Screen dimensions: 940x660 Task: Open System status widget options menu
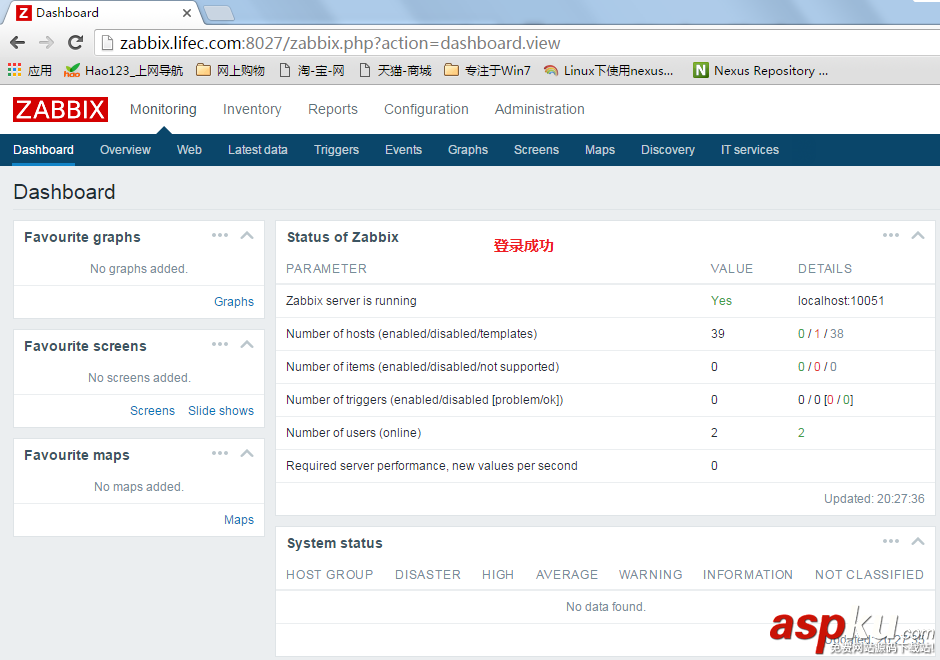[891, 541]
